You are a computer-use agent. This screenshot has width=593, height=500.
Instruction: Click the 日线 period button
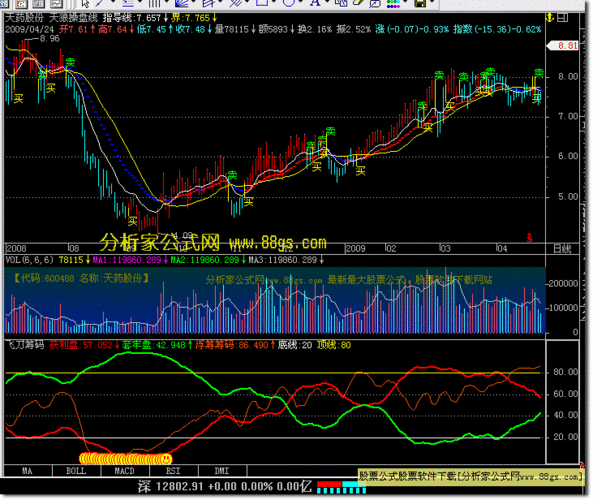point(562,249)
